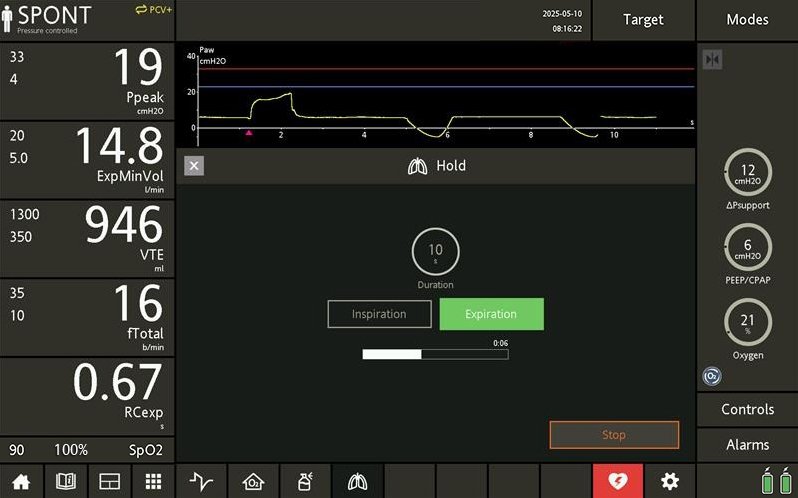Open the Alarms panel
798x498 pixels.
[x=747, y=445]
